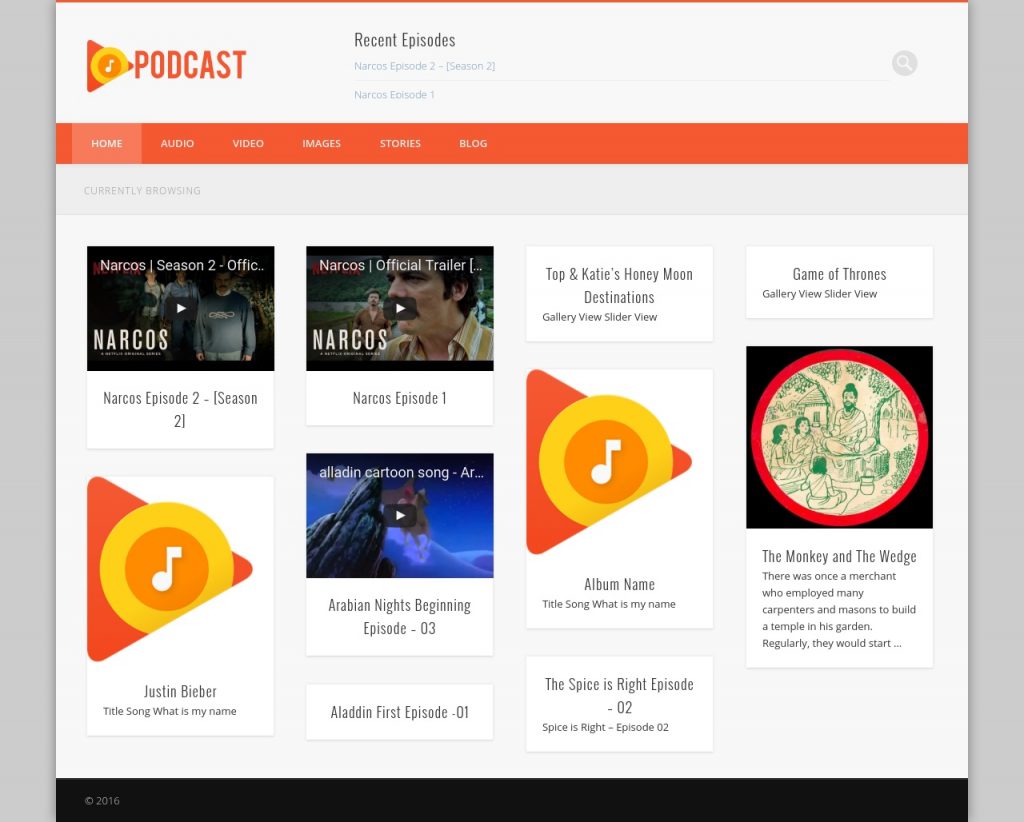The image size is (1024, 822).
Task: Open The Monkey and The Wedge illustration thumbnail
Action: pos(839,437)
